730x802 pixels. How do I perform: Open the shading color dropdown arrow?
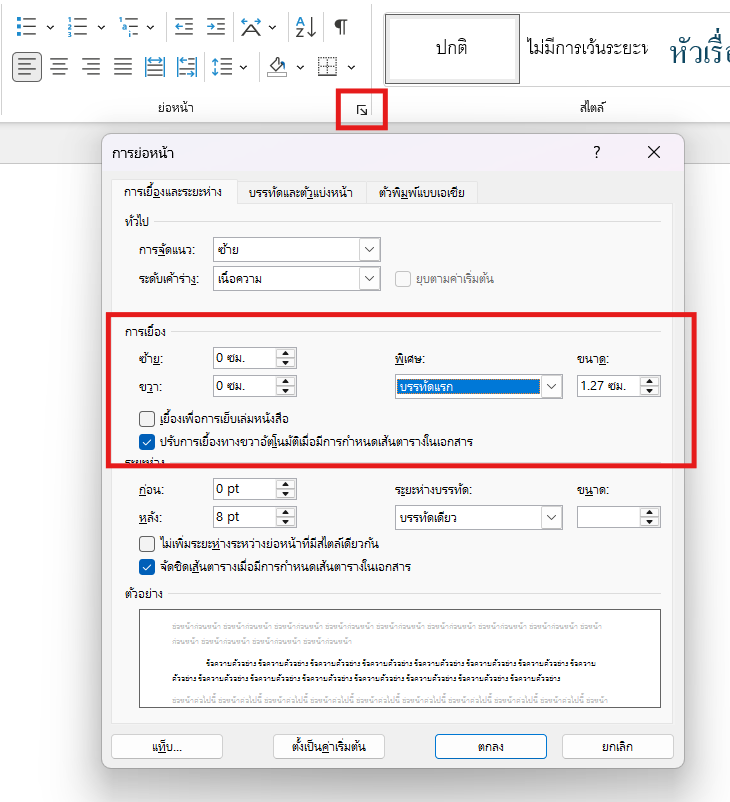pos(300,67)
